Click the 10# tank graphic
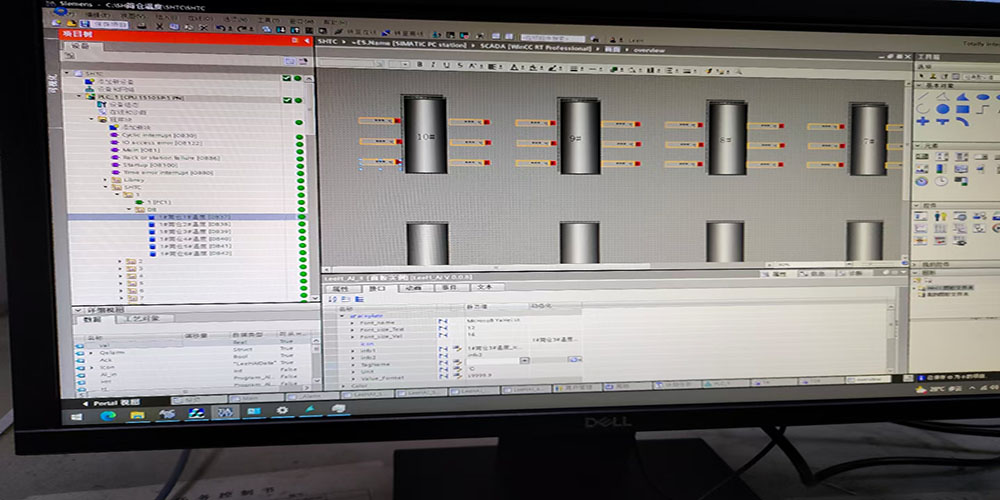The image size is (1000, 500). click(x=424, y=135)
